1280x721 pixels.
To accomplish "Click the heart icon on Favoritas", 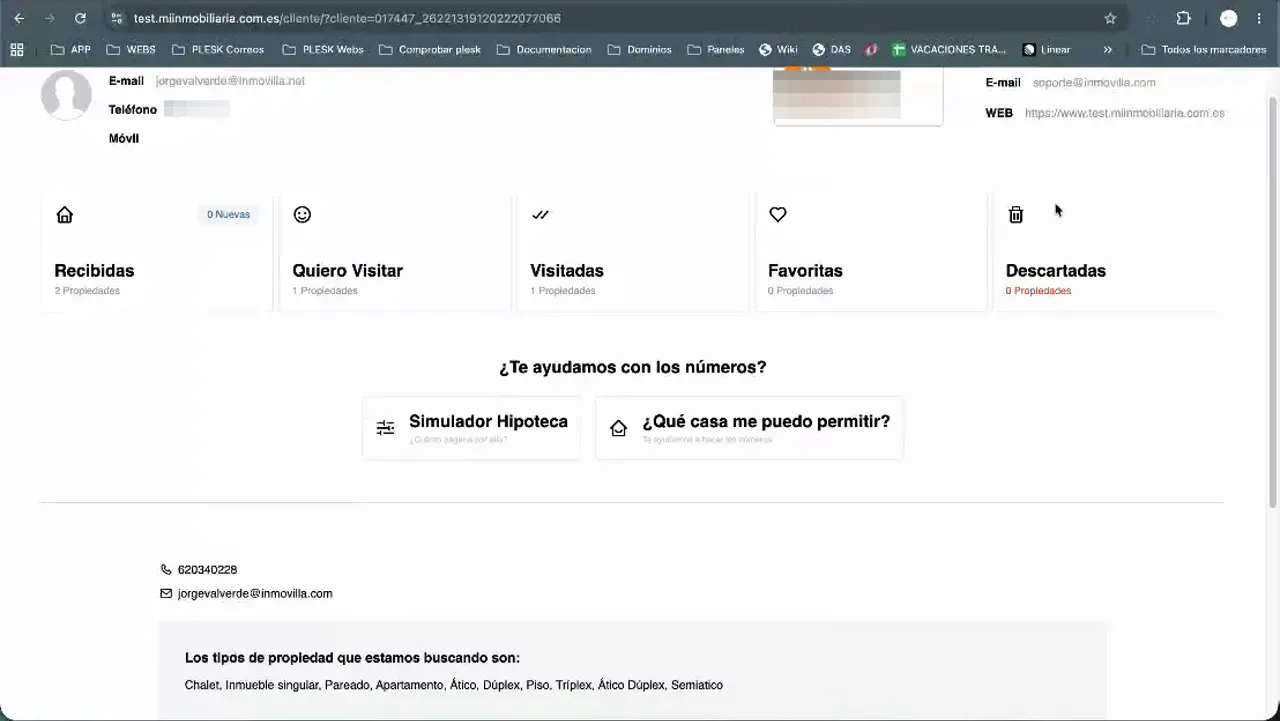I will click(x=778, y=214).
